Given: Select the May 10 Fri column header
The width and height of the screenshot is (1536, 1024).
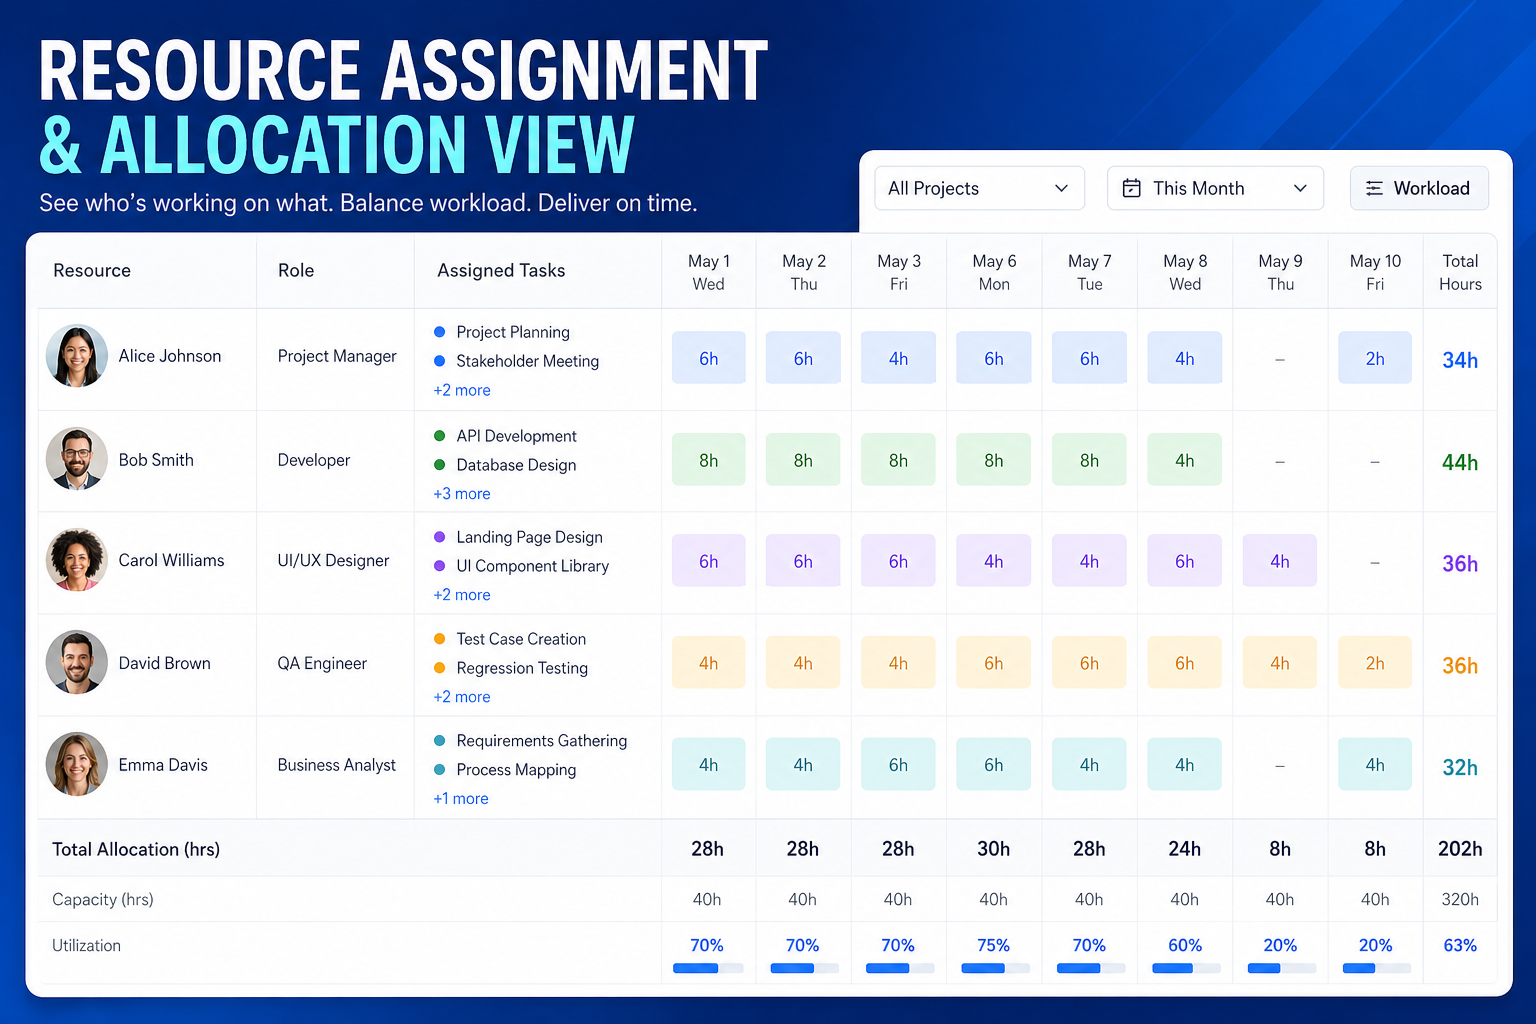Looking at the screenshot, I should click(x=1375, y=272).
